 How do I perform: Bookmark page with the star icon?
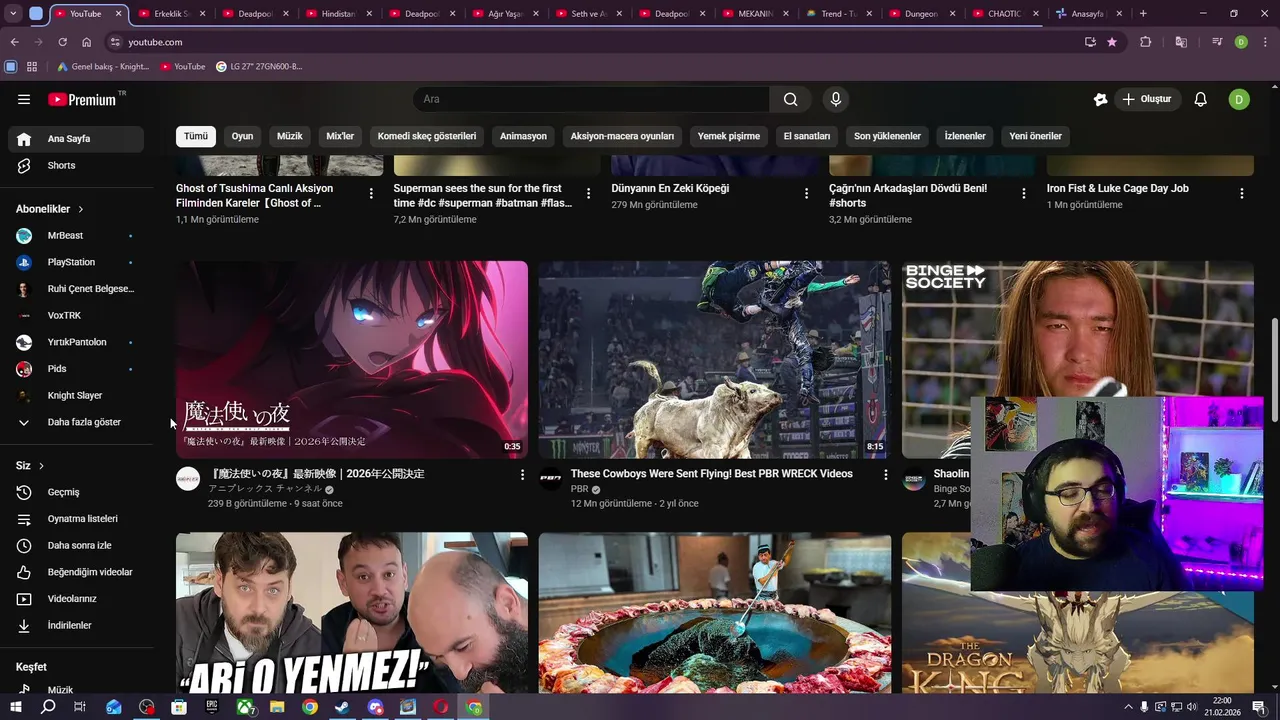tap(1112, 42)
